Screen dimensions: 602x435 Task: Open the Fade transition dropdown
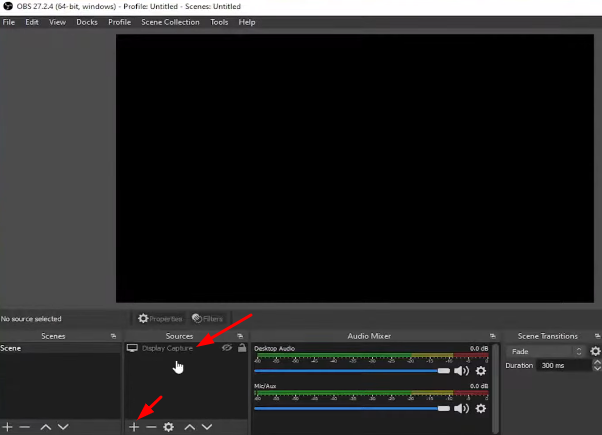546,352
